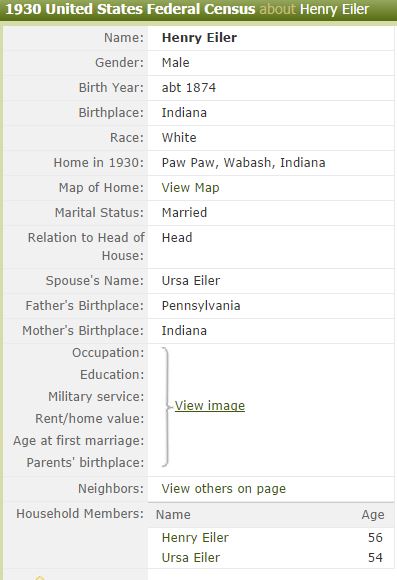Image resolution: width=397 pixels, height=580 pixels.
Task: Click the bold Henry Eiler name value
Action: (x=199, y=37)
